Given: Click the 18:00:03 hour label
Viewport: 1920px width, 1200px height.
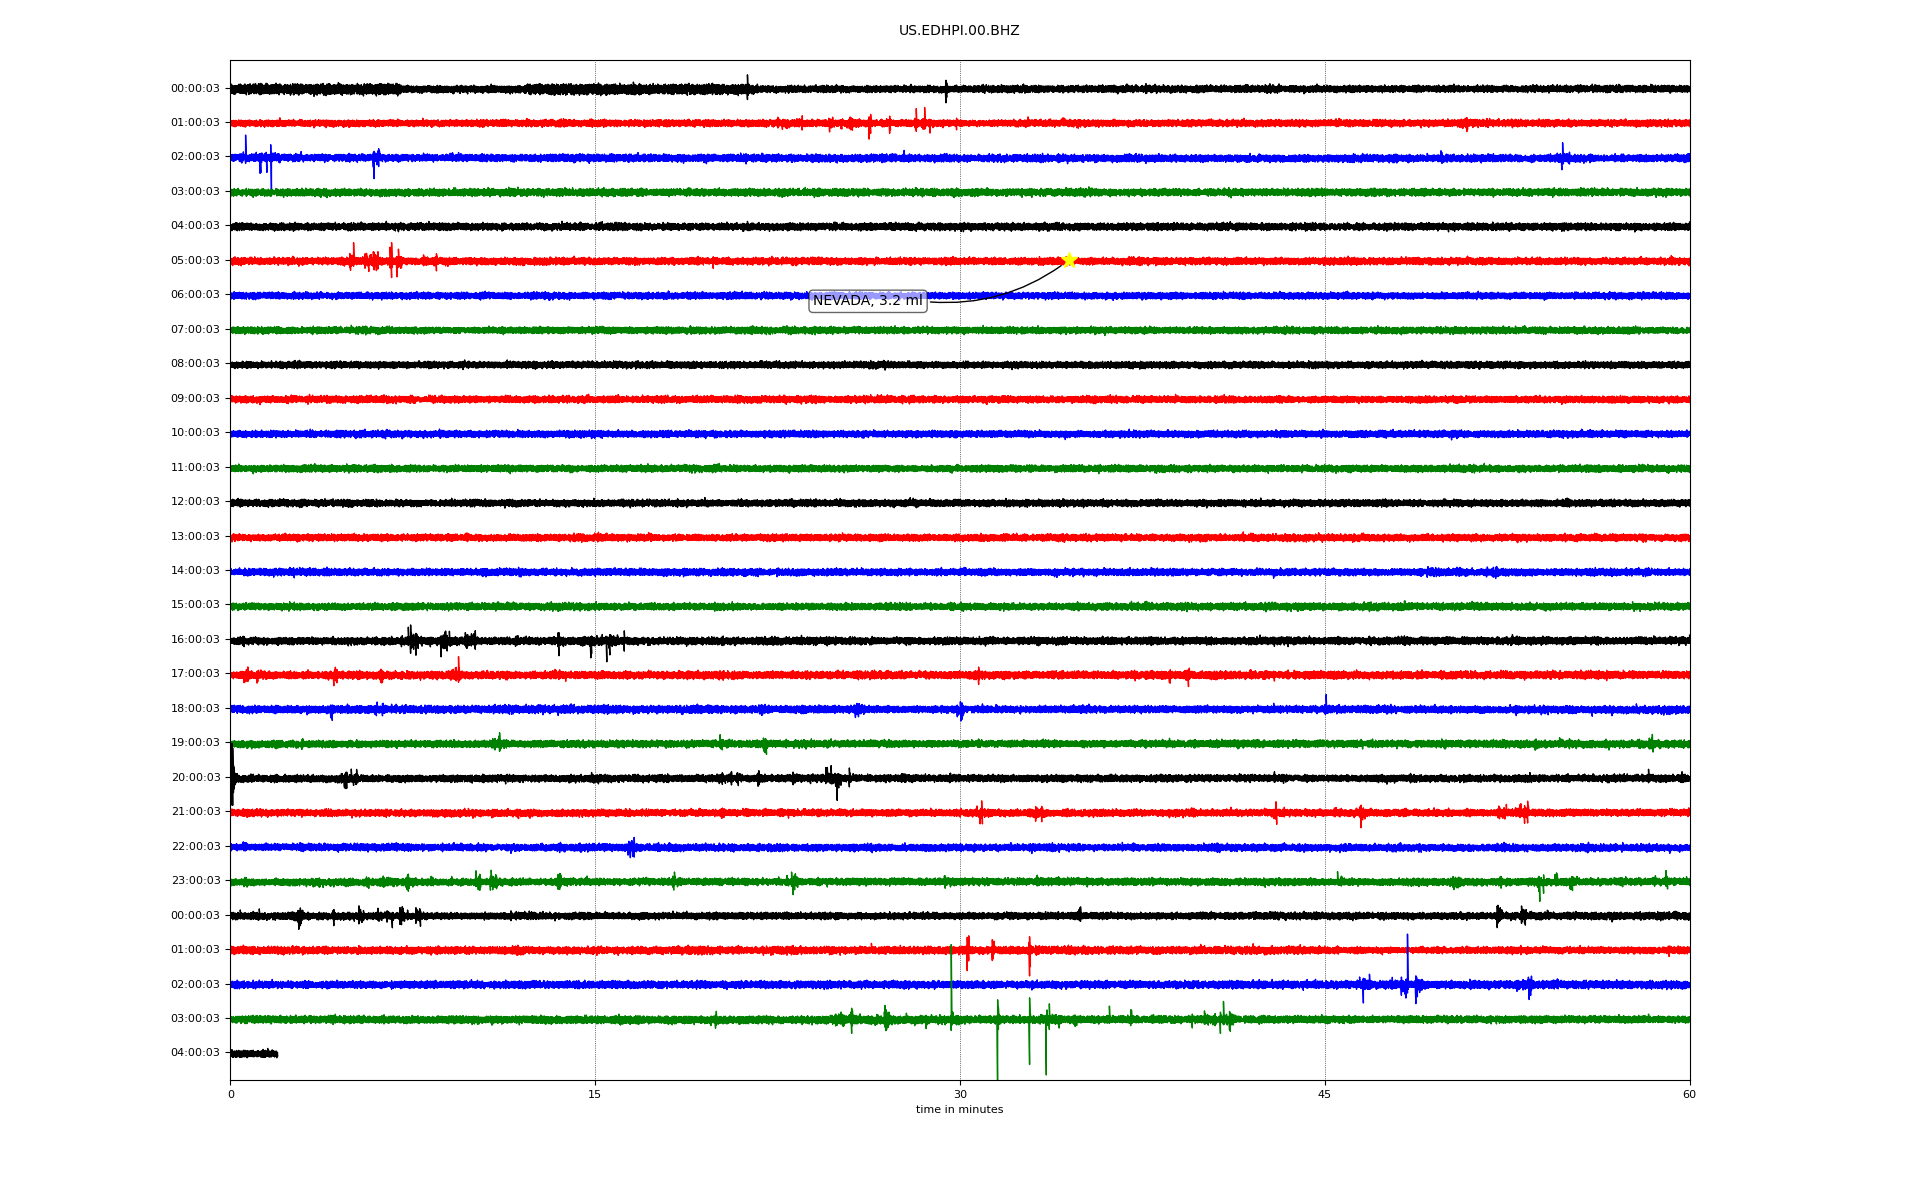Looking at the screenshot, I should pyautogui.click(x=195, y=709).
